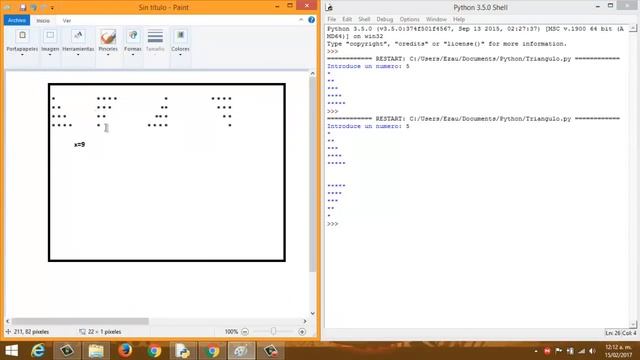Show hidden system tray icons arrow
640x360 pixels.
(536, 351)
